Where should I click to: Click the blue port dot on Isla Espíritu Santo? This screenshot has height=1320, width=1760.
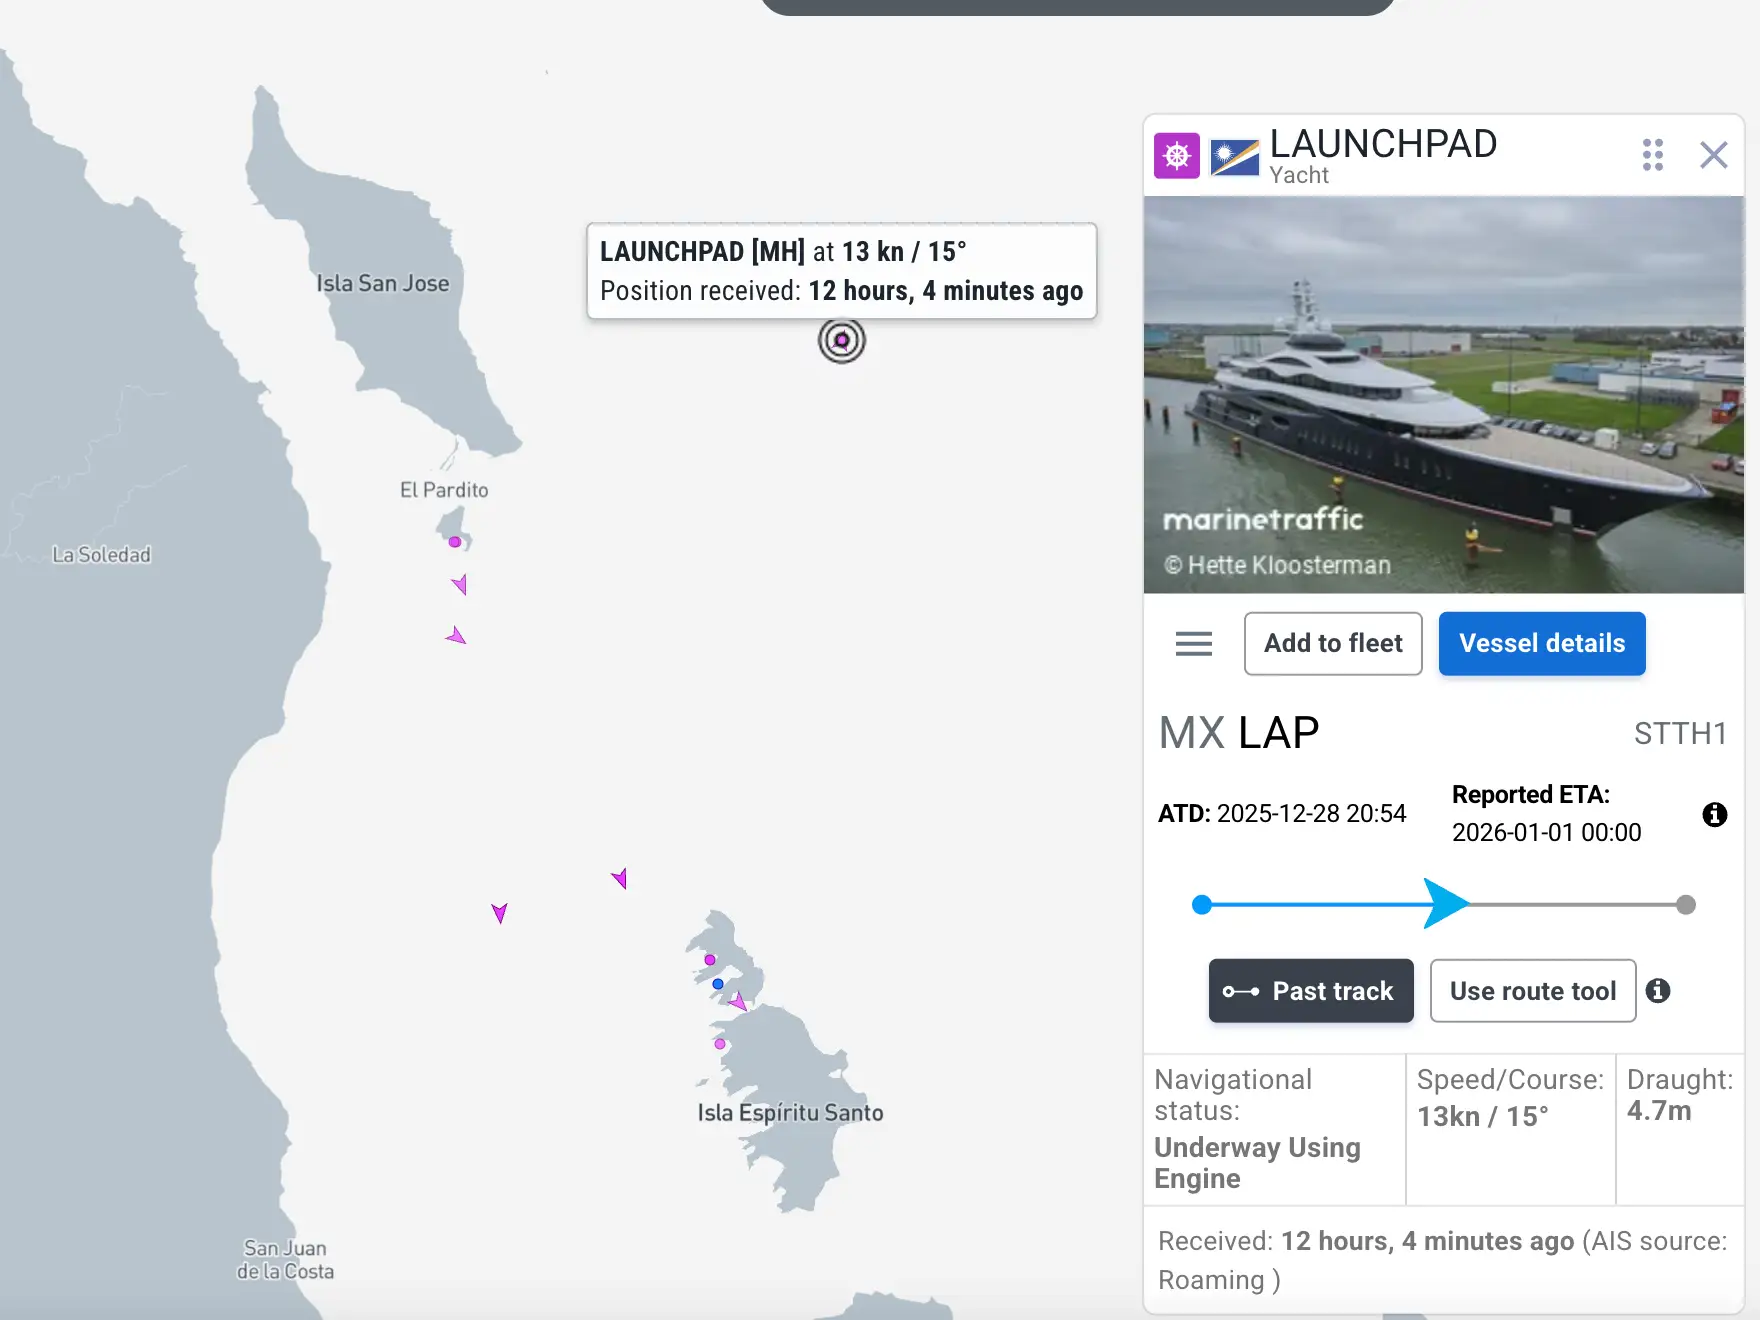tap(717, 983)
